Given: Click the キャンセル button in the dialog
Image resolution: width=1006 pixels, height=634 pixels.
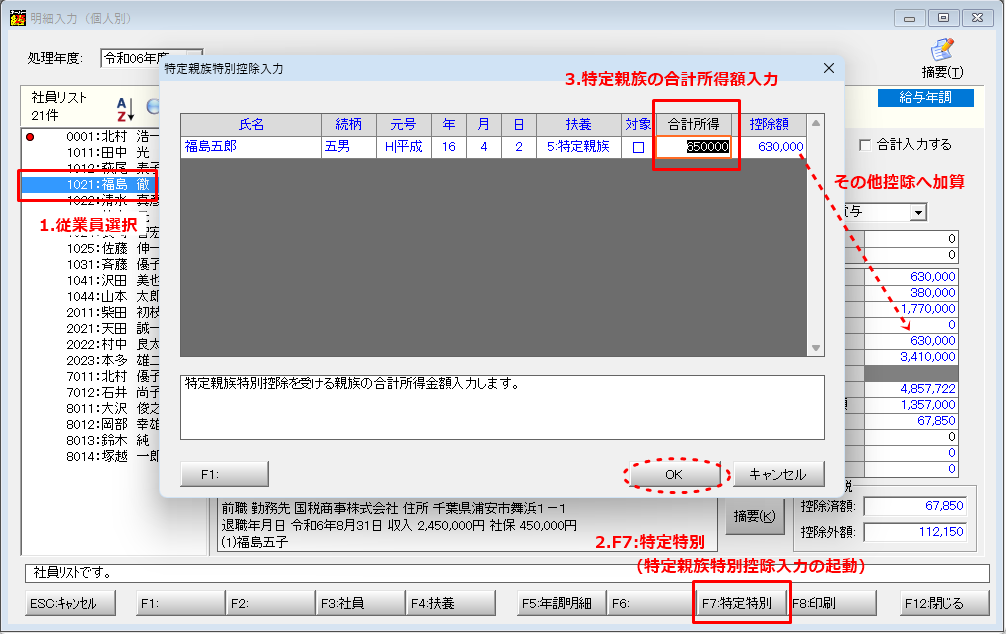Looking at the screenshot, I should [778, 474].
